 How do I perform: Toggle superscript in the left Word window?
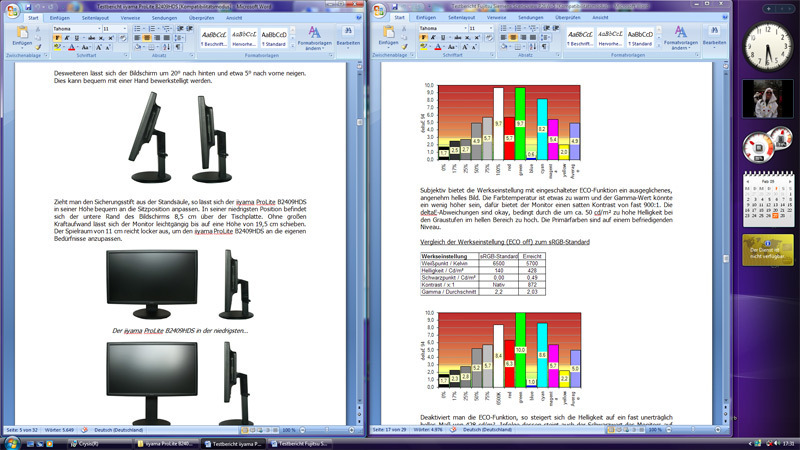tap(110, 38)
